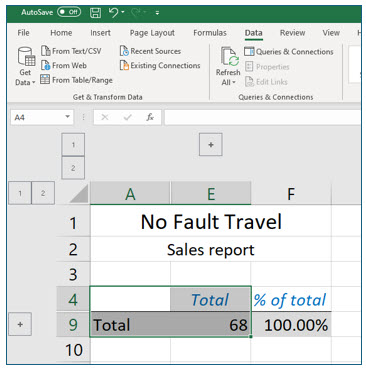
Task: Click the cell containing 68
Action: [x=210, y=324]
